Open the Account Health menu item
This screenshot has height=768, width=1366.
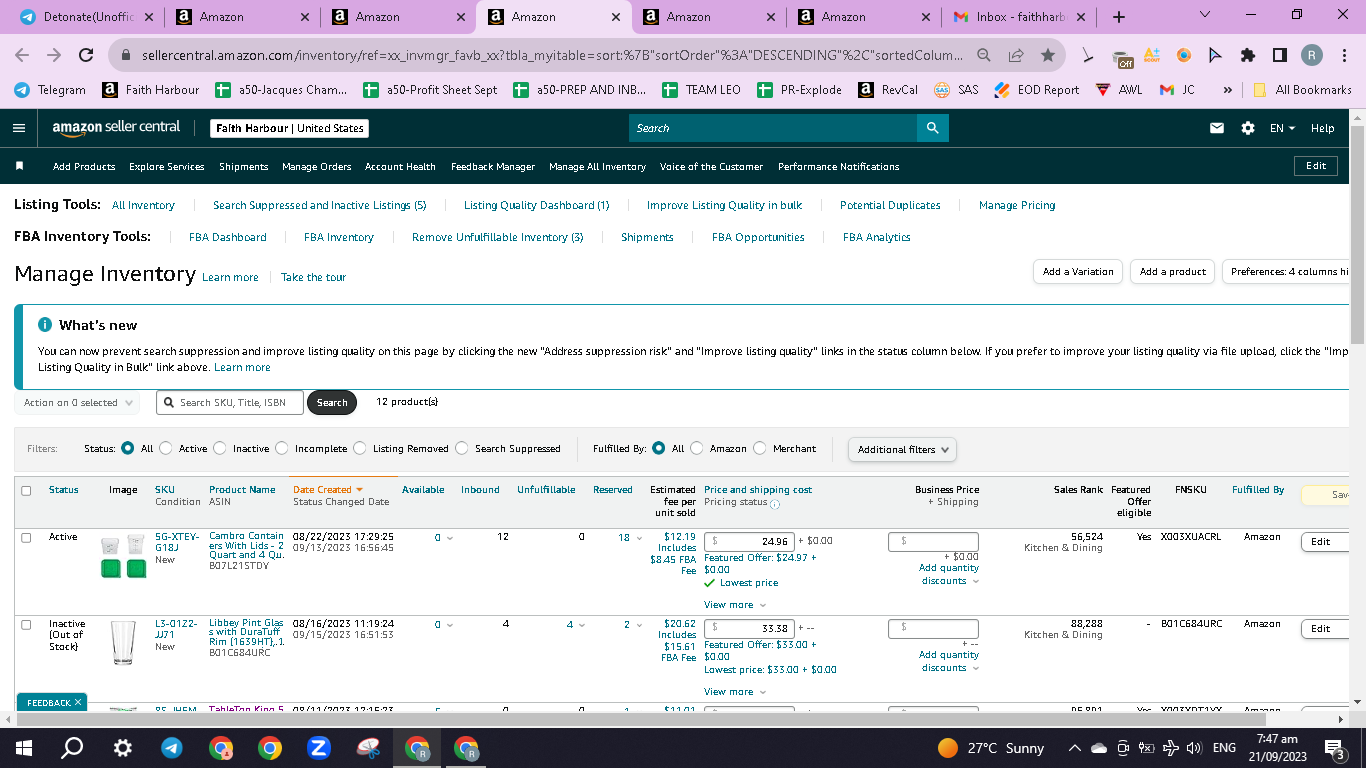400,167
